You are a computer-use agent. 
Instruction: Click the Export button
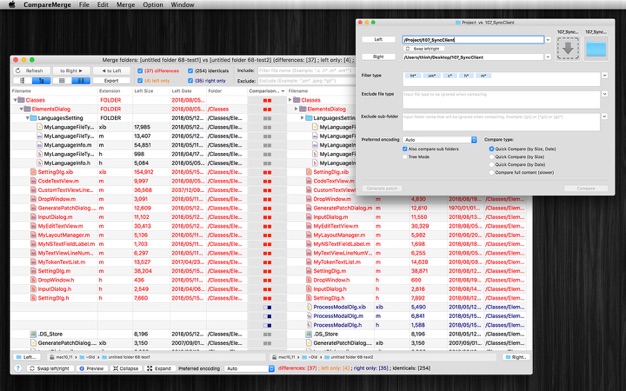pos(111,80)
